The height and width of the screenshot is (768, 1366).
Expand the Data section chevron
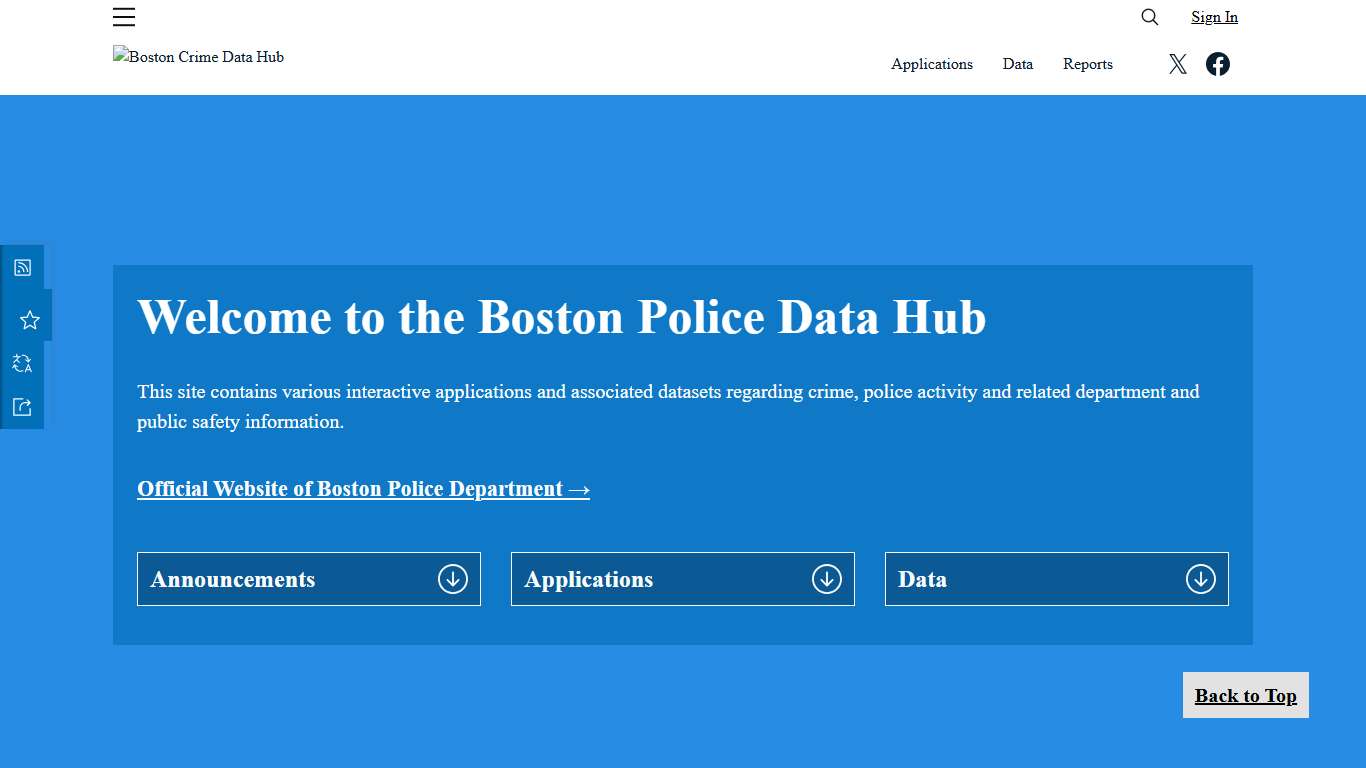tap(1200, 578)
